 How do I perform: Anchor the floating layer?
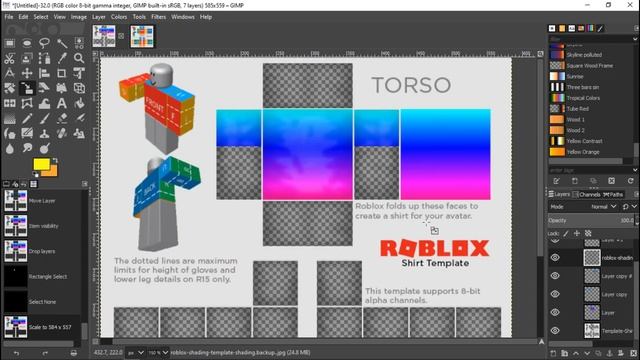(x=610, y=353)
